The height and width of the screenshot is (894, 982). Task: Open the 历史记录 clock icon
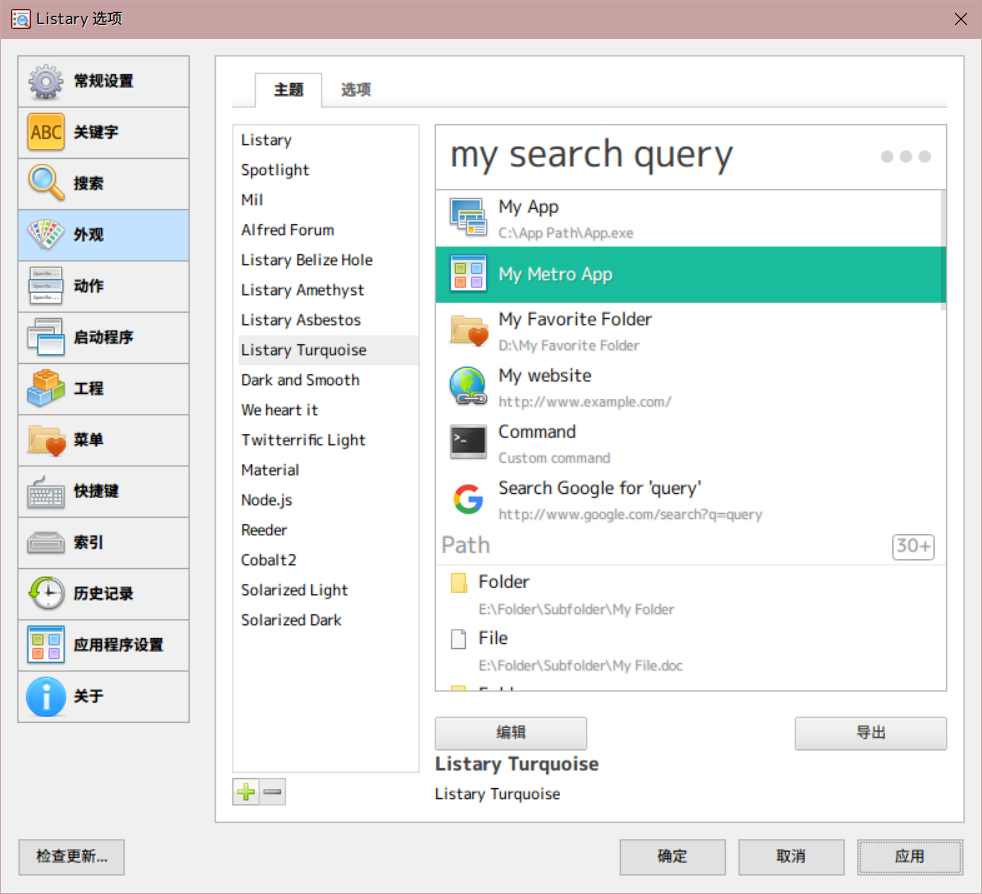click(46, 593)
